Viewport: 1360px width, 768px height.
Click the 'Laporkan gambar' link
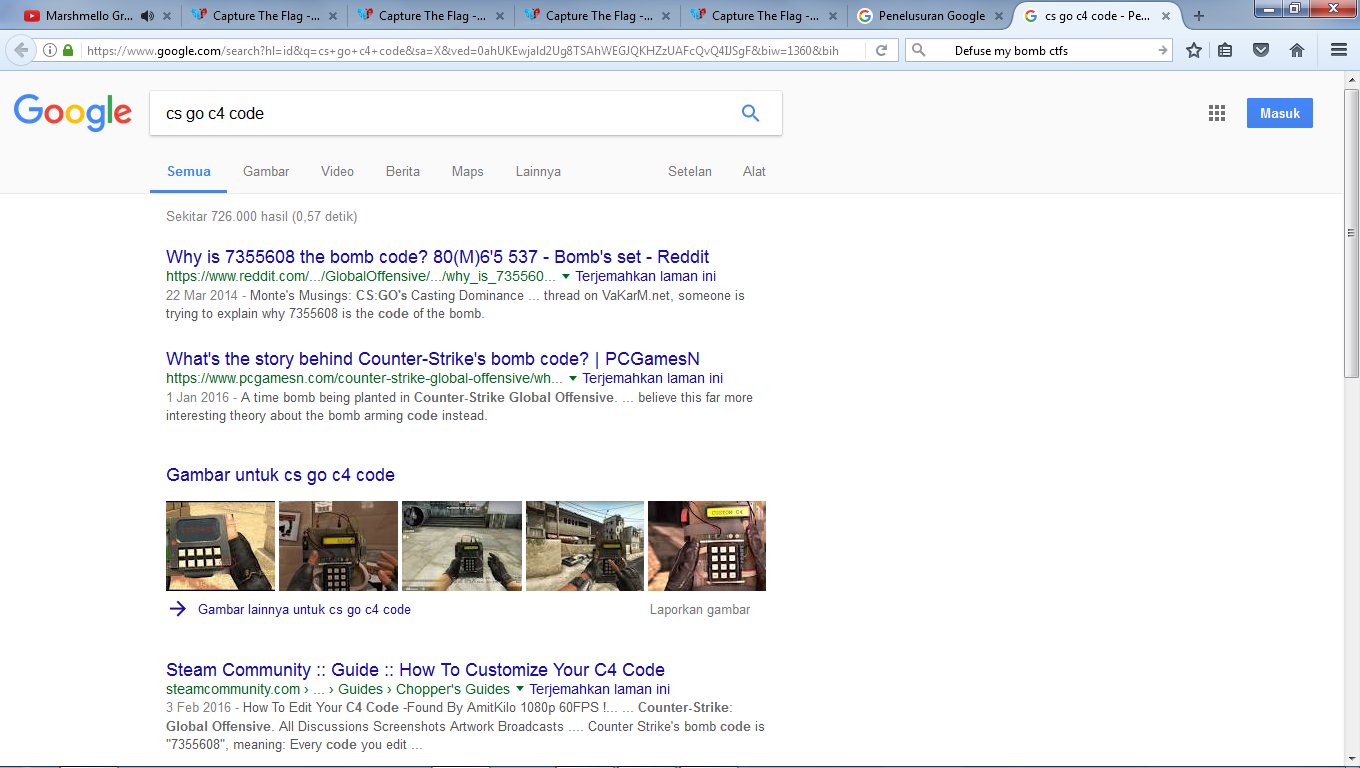click(700, 609)
